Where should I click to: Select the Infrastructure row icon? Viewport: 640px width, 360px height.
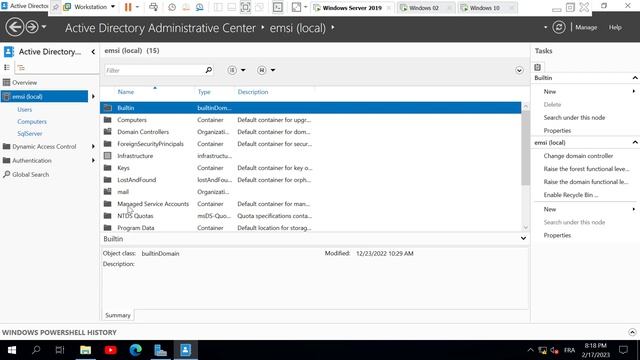[107, 156]
